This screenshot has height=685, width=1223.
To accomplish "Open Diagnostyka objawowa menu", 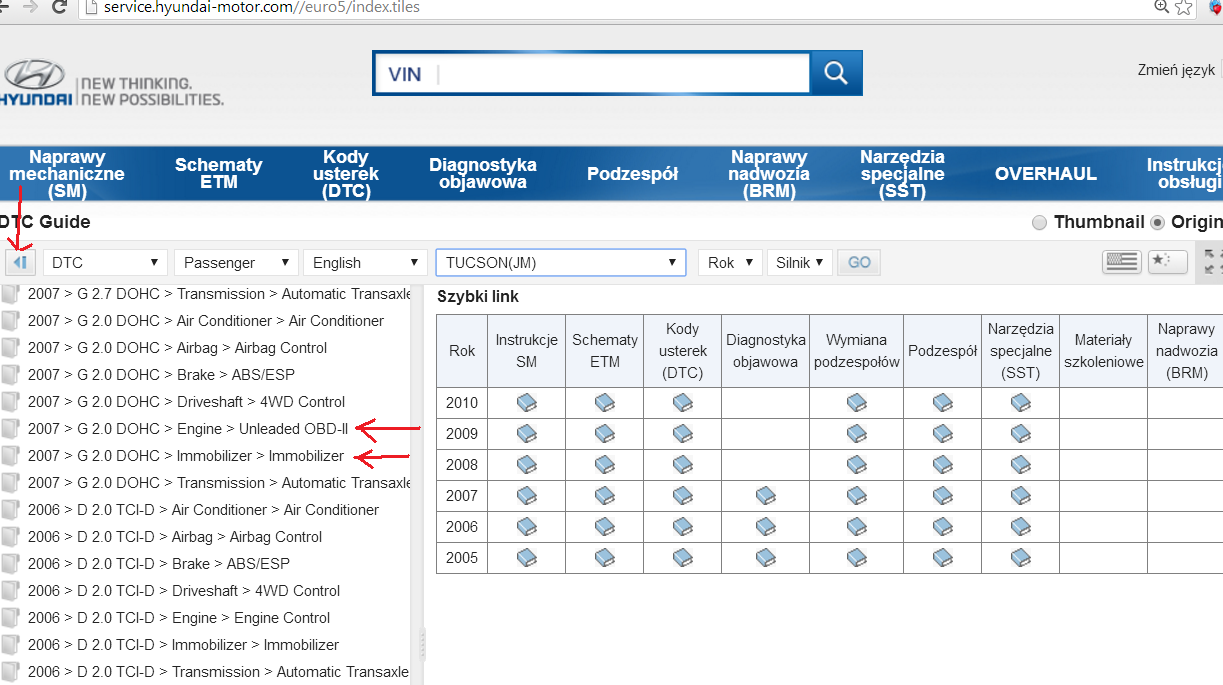I will pyautogui.click(x=483, y=173).
